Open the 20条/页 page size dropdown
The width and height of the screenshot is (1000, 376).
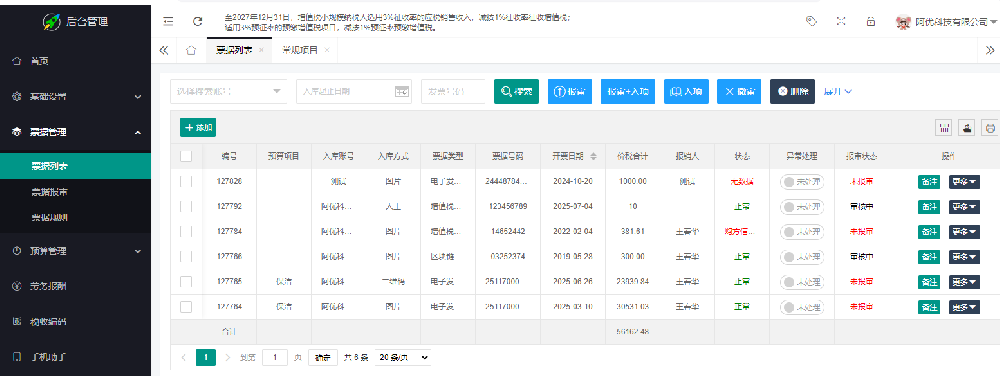click(x=402, y=358)
